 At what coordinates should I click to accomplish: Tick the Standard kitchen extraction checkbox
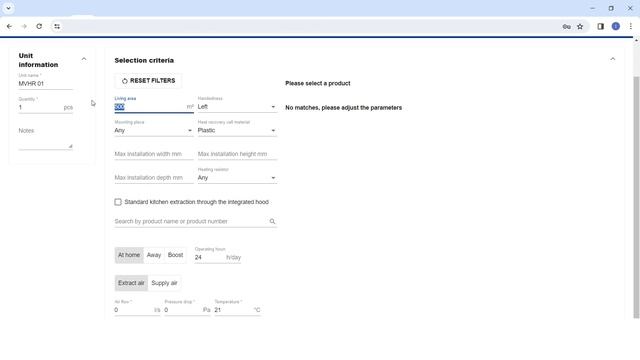[118, 202]
